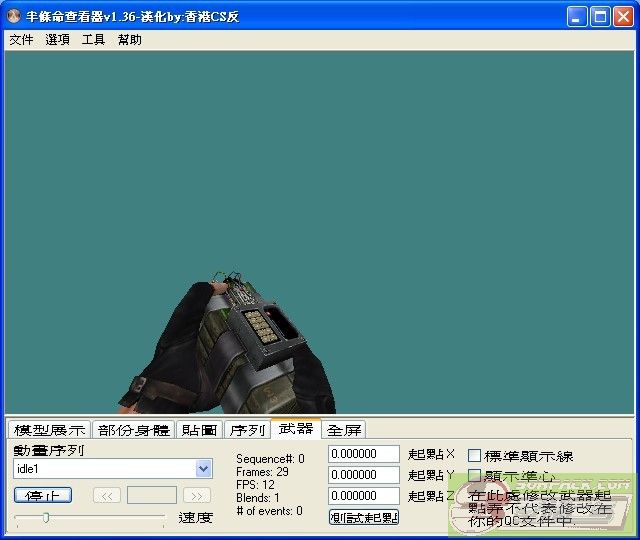Viewport: 640px width, 540px height.
Task: Open the 幫助 menu
Action: (x=129, y=40)
